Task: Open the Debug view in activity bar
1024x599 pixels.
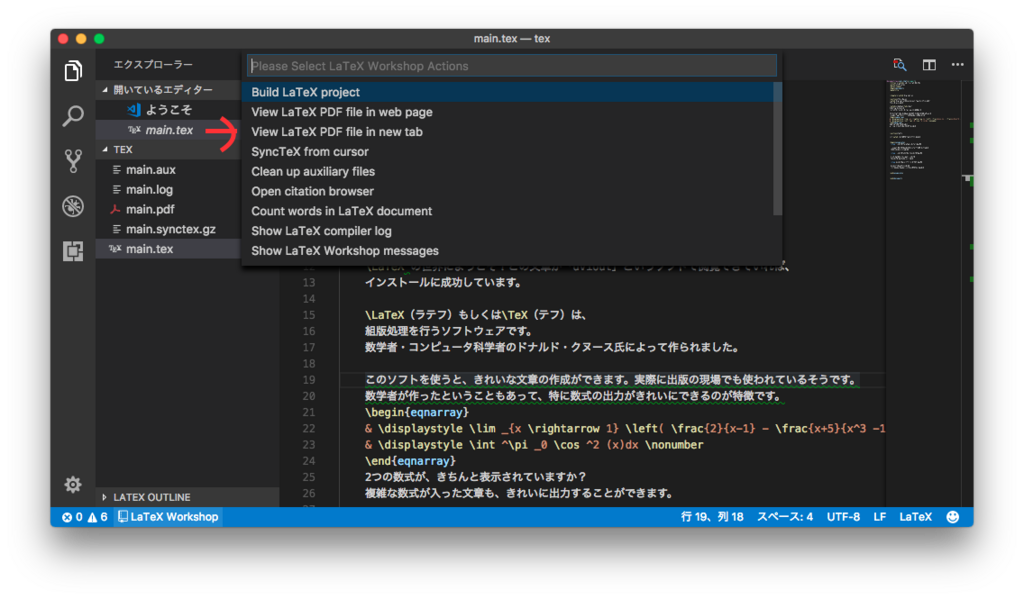Action: click(x=73, y=206)
